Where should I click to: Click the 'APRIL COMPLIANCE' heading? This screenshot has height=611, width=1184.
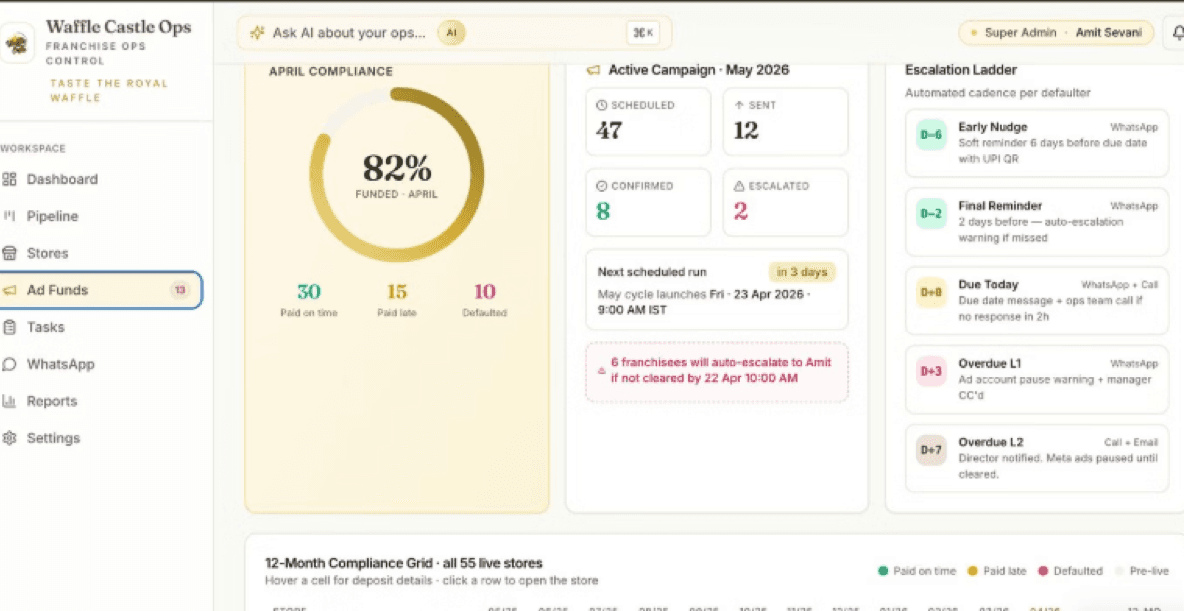[x=331, y=72]
